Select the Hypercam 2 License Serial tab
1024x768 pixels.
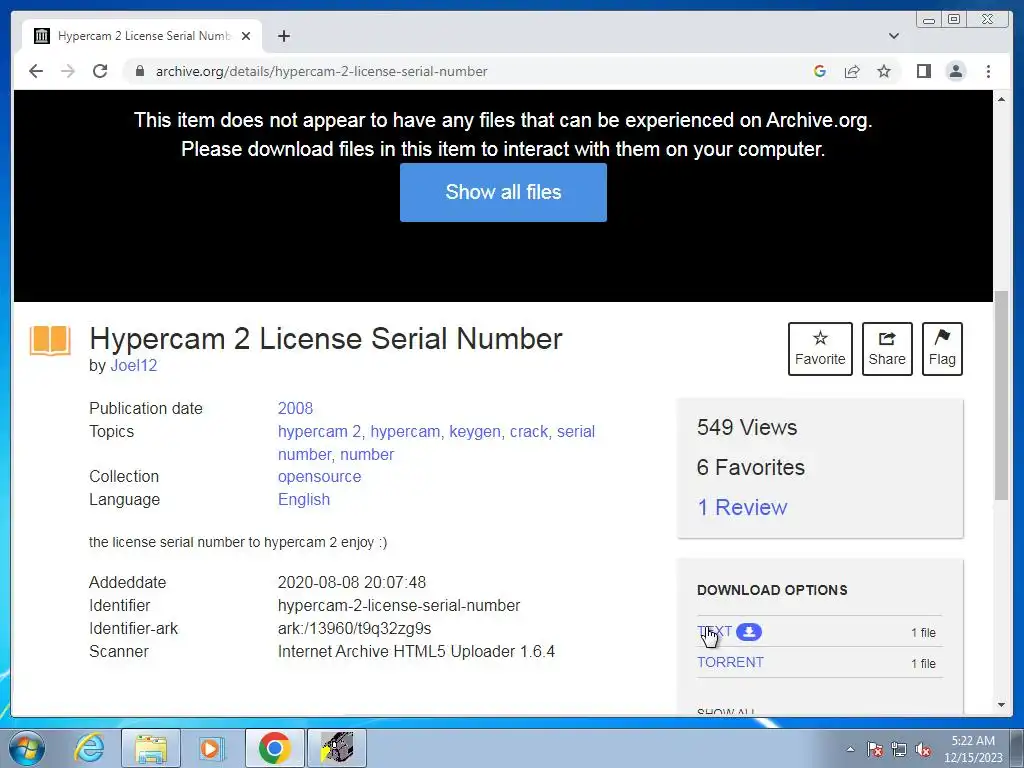pos(142,36)
